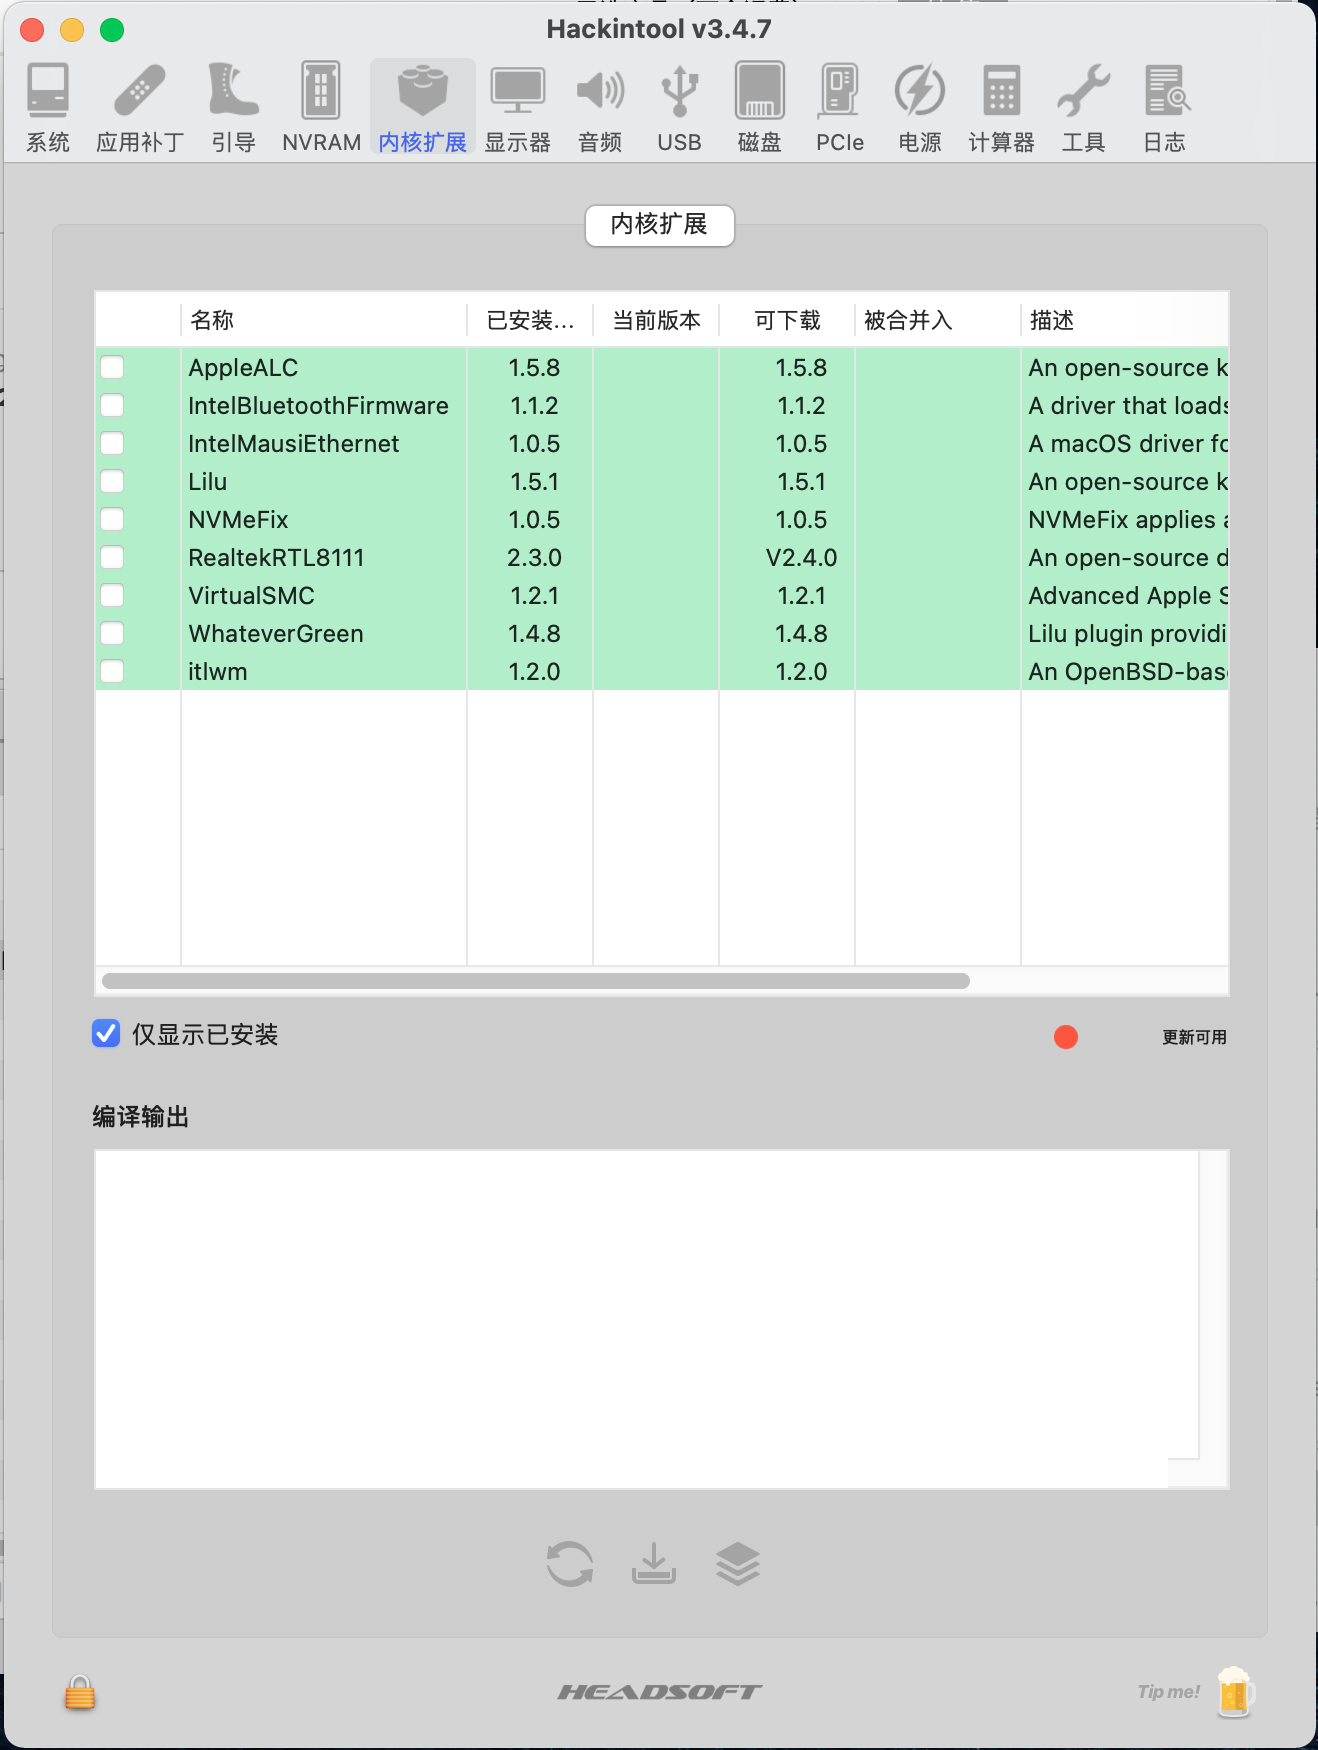
Task: Open the NVRAM section
Action: click(321, 108)
